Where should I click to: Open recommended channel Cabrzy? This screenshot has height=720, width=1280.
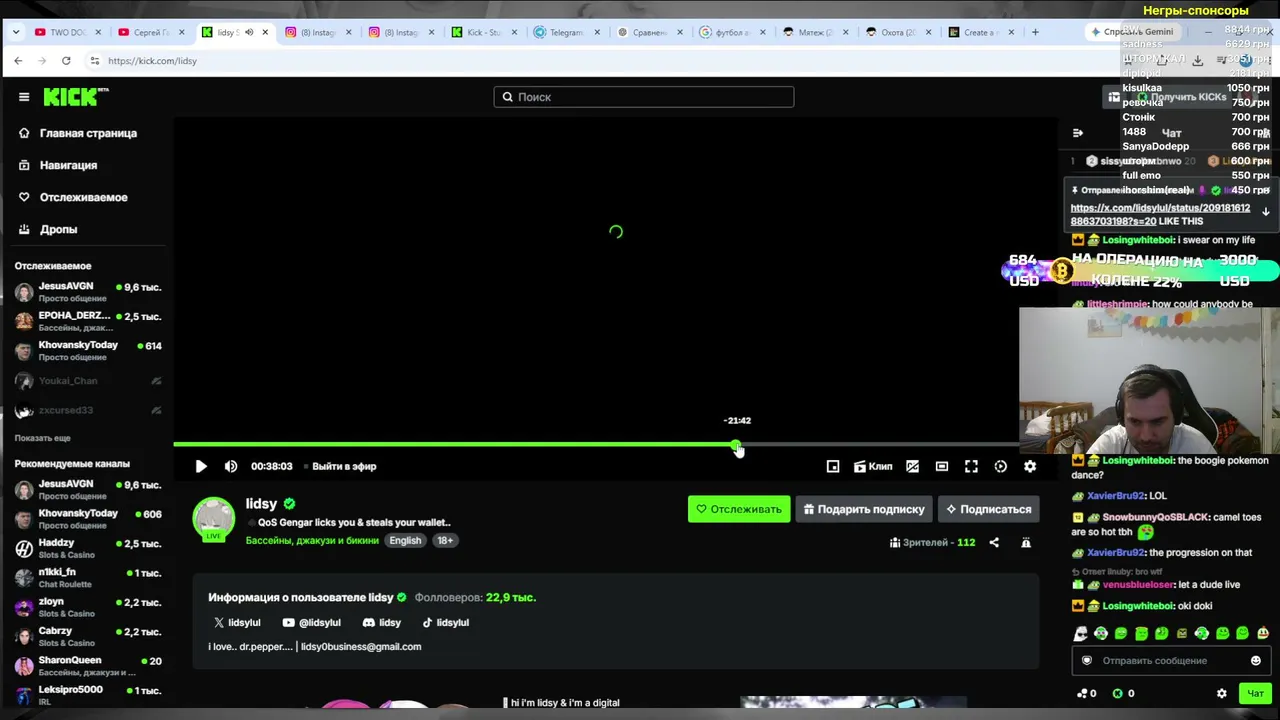pyautogui.click(x=88, y=636)
